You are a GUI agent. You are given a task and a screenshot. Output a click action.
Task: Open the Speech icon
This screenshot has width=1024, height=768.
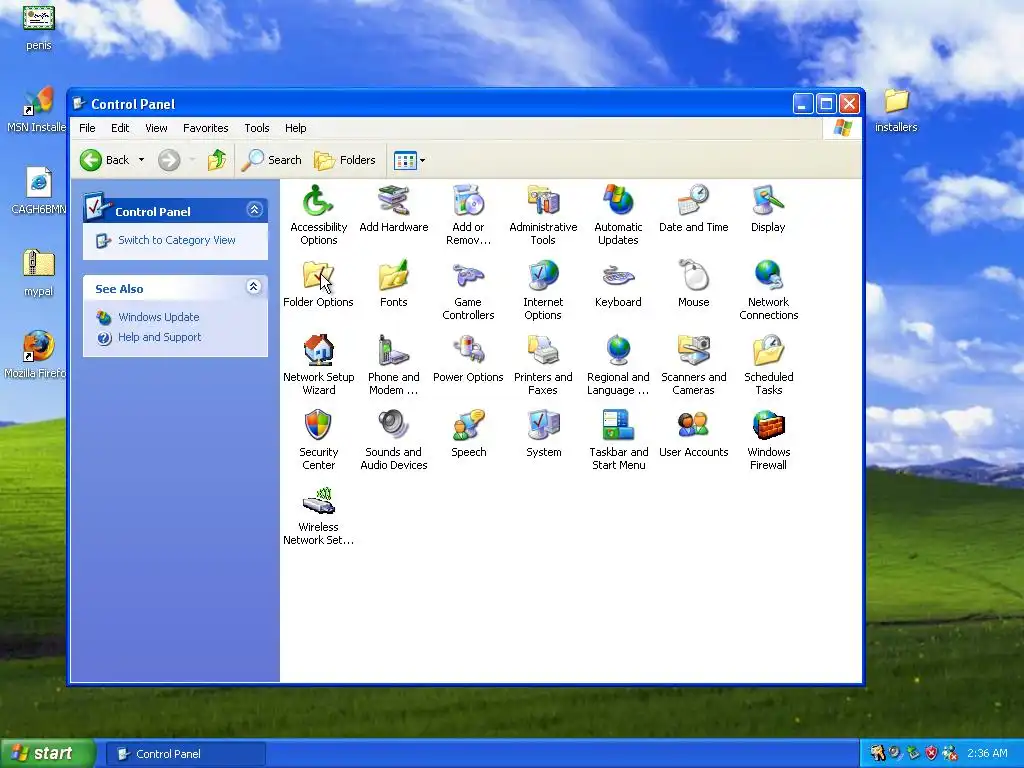[x=468, y=434]
